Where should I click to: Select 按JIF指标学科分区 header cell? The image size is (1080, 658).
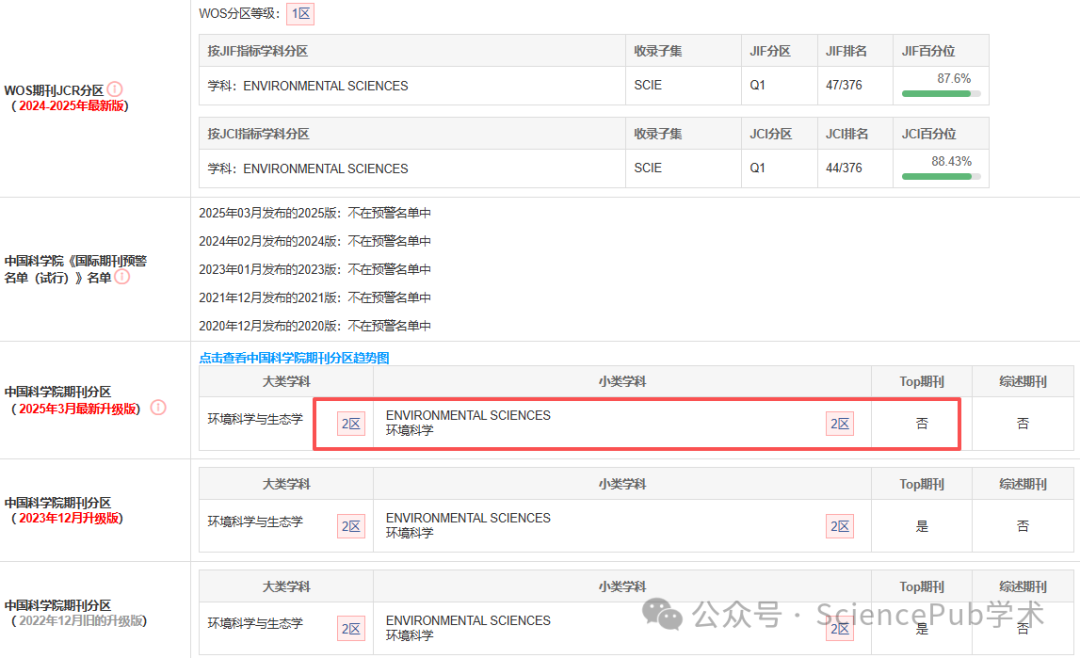tap(412, 51)
